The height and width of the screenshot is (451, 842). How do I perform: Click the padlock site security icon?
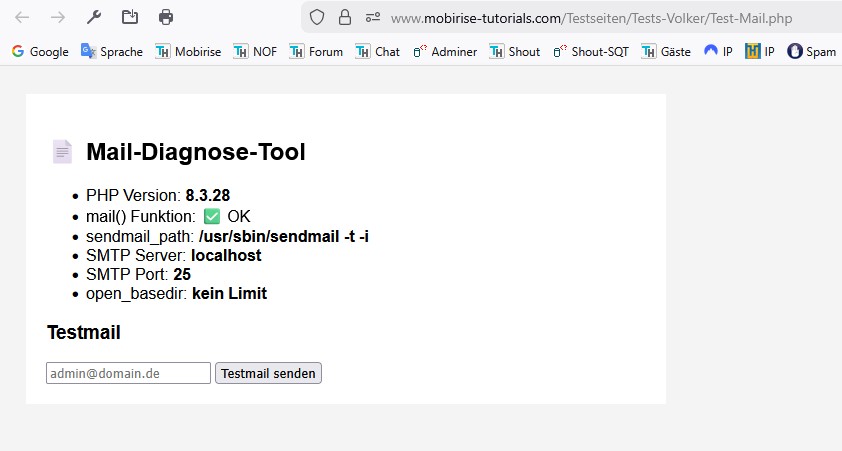(345, 17)
